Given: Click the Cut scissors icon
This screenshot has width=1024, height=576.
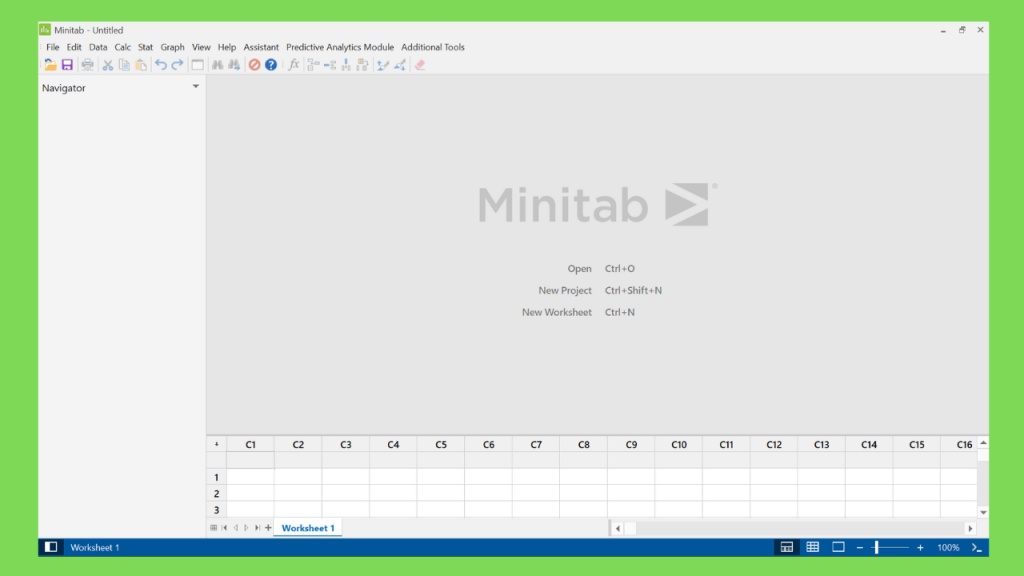Looking at the screenshot, I should point(108,65).
